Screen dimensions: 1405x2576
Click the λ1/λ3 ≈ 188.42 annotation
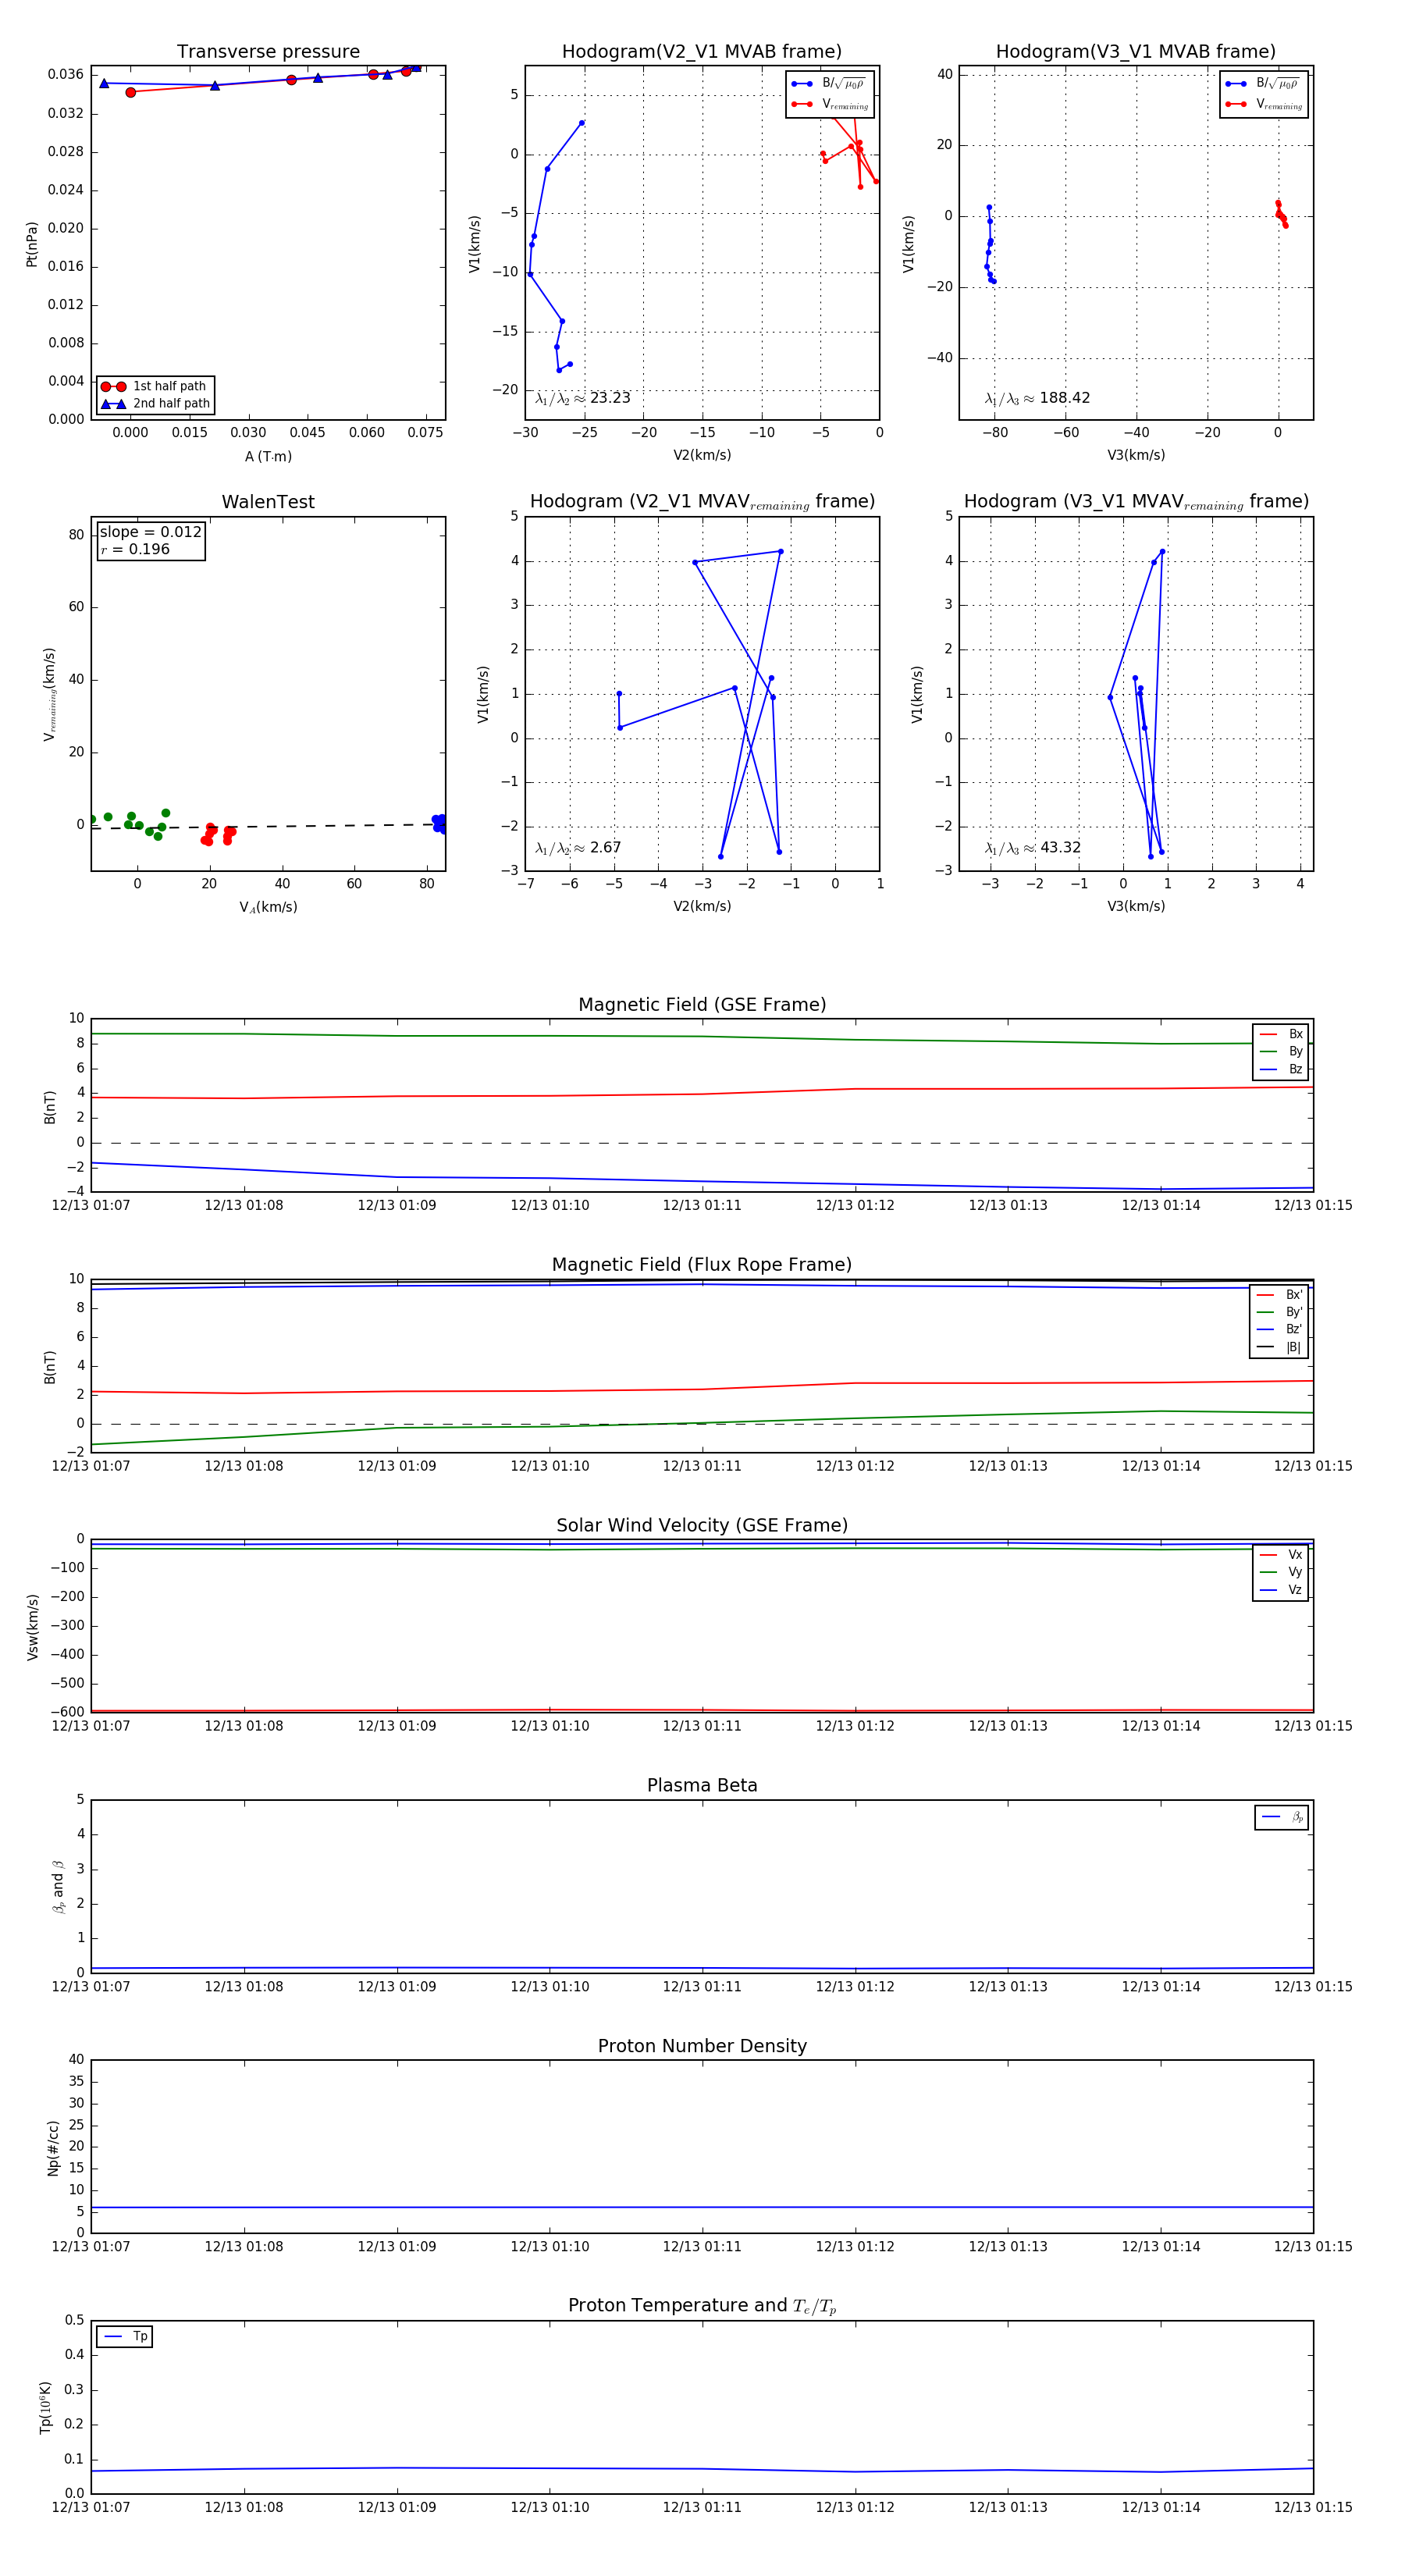click(x=1038, y=398)
